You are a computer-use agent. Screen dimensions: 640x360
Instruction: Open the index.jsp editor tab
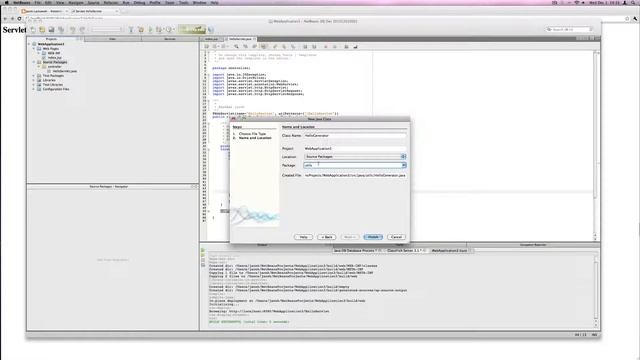[x=211, y=39]
